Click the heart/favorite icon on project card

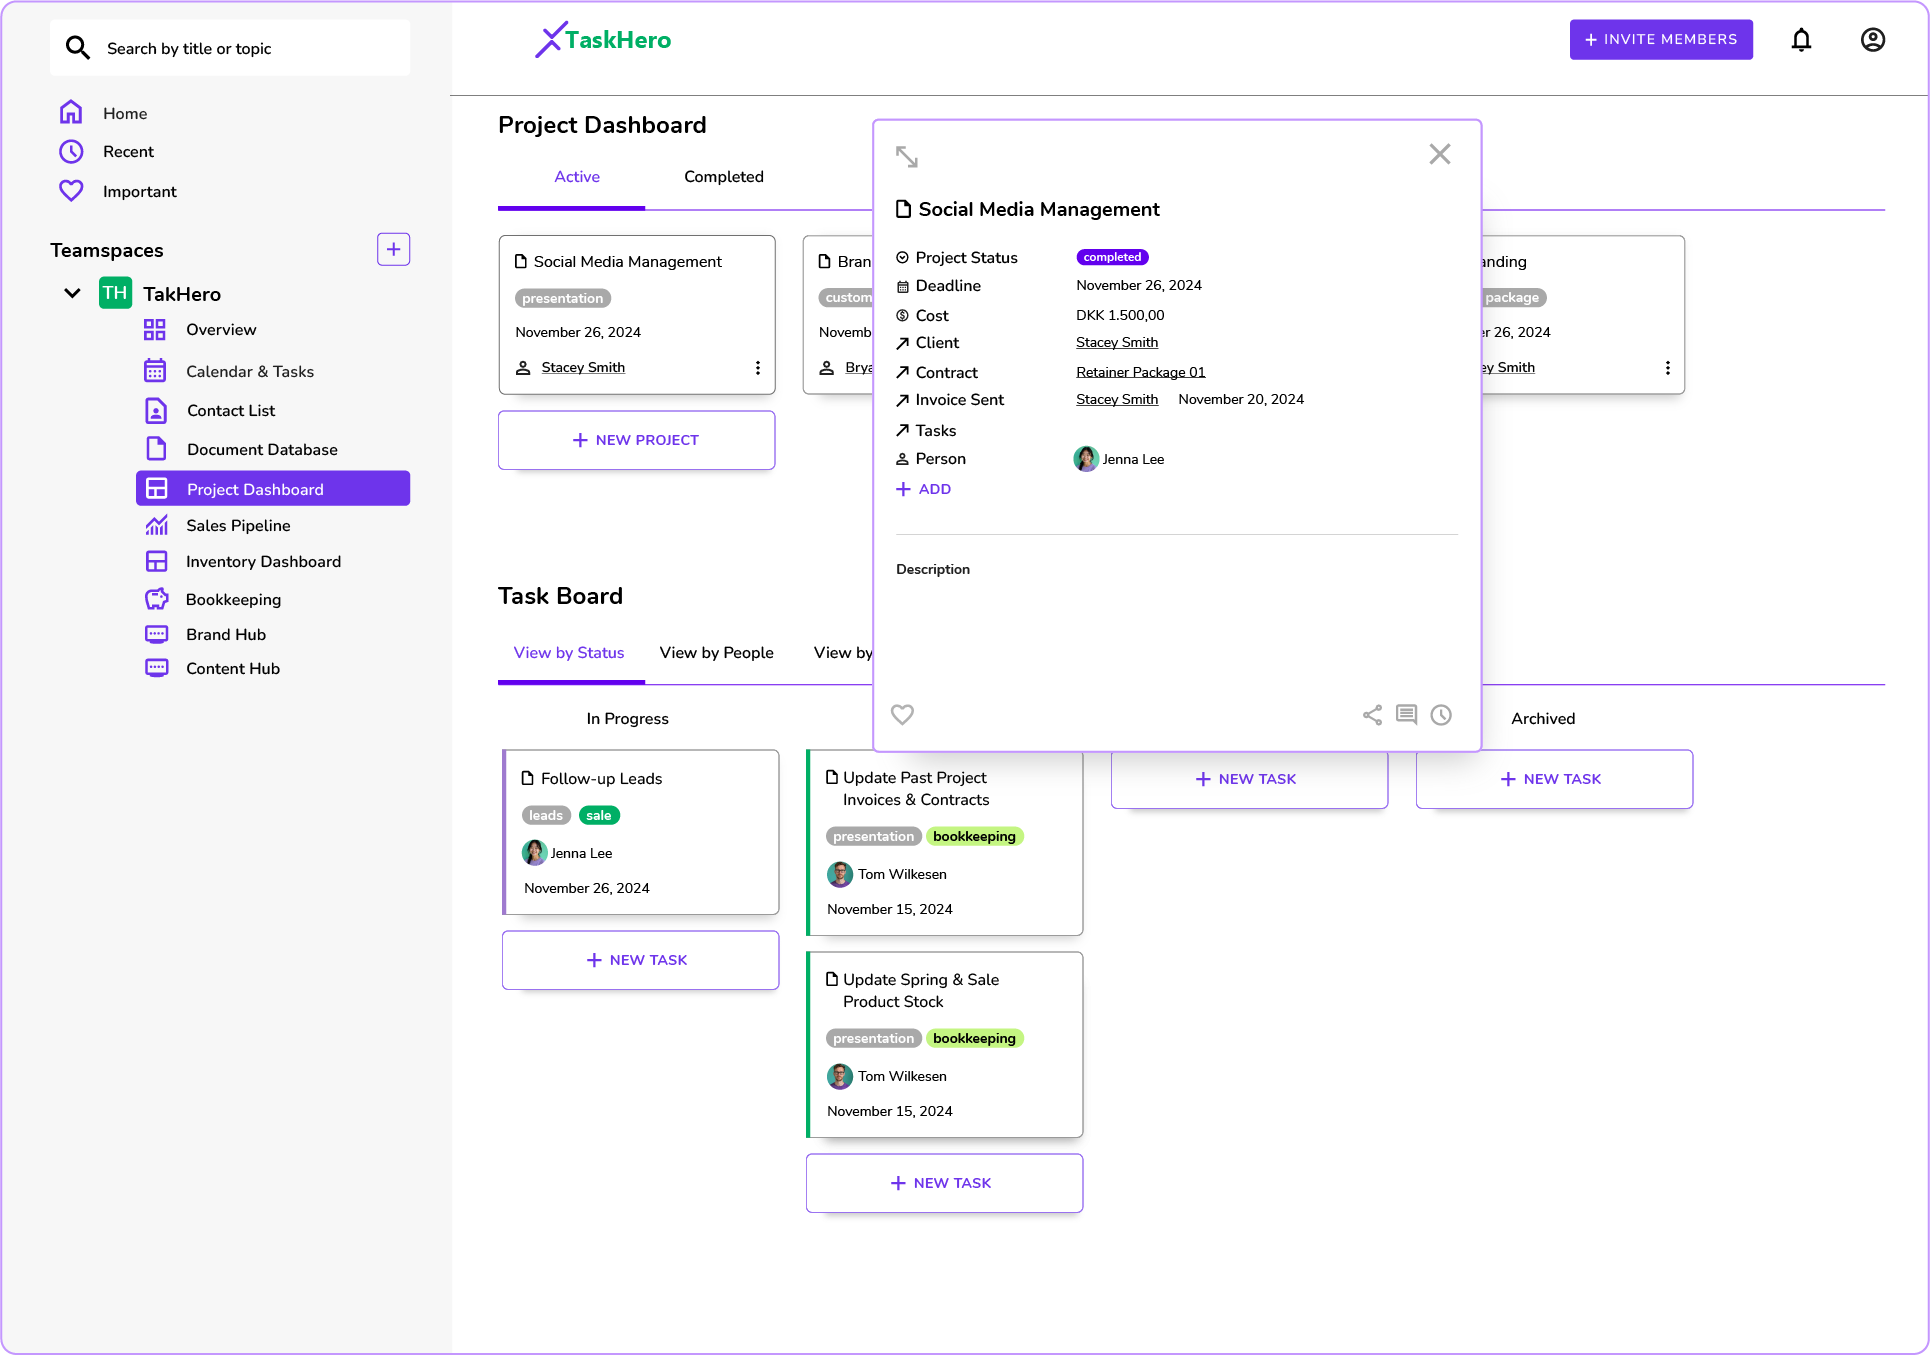[x=903, y=716]
